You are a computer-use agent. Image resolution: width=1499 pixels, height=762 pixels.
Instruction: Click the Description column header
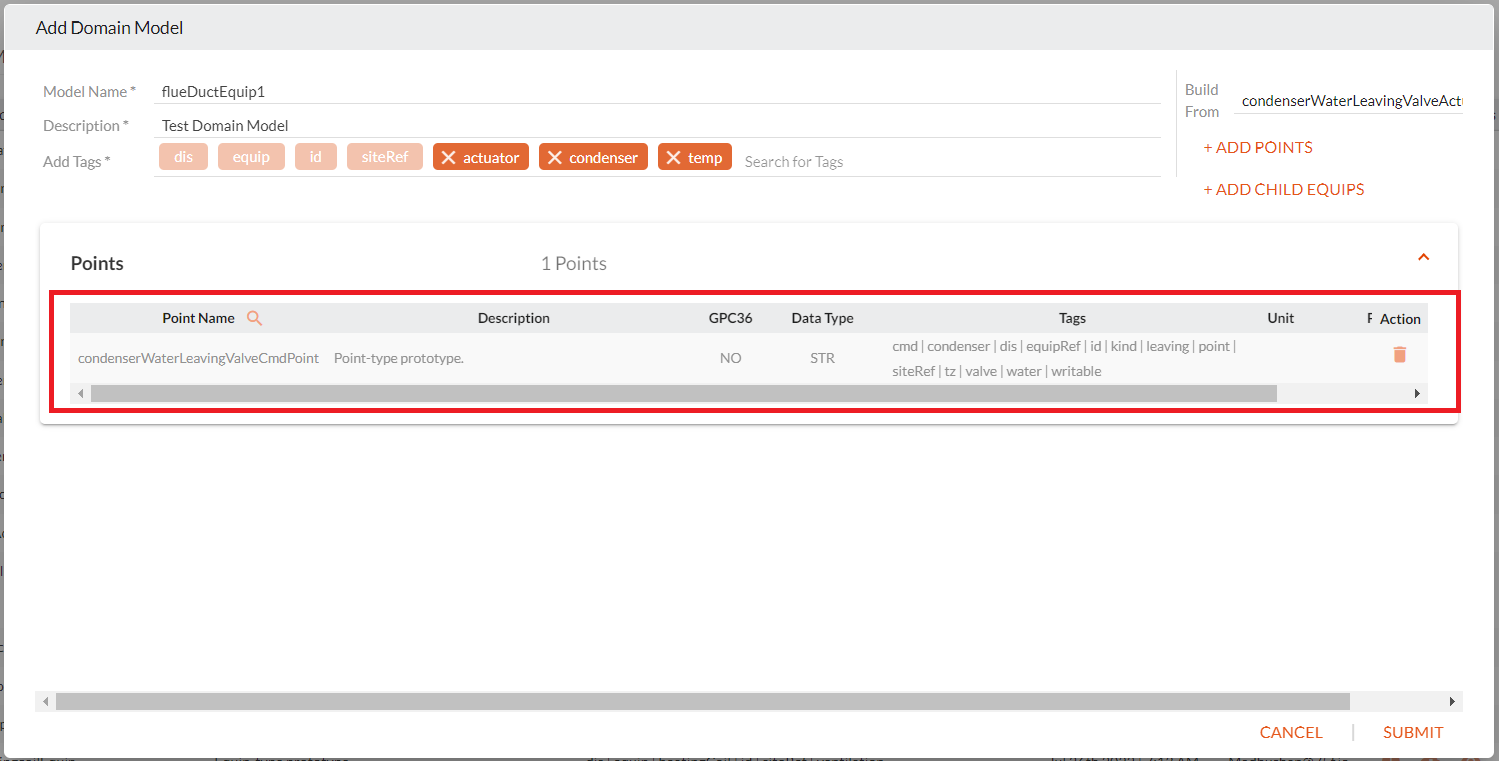514,318
